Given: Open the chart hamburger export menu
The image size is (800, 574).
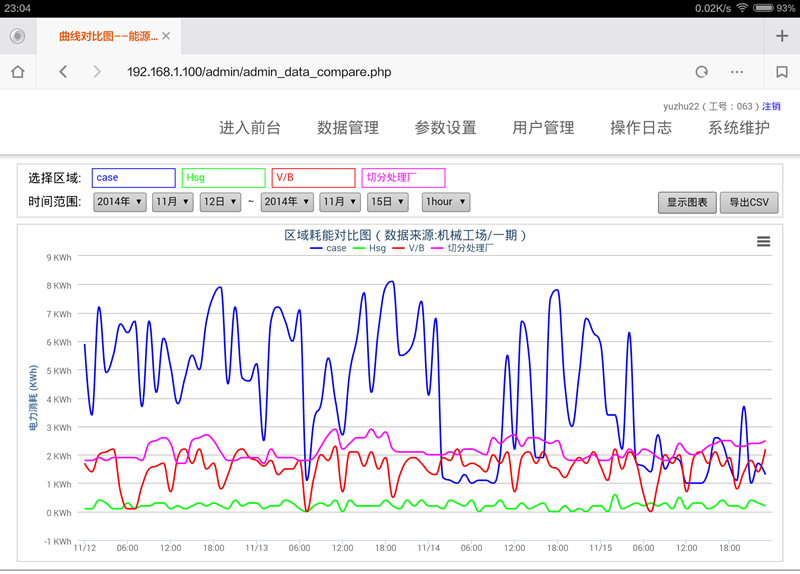Looking at the screenshot, I should [763, 241].
